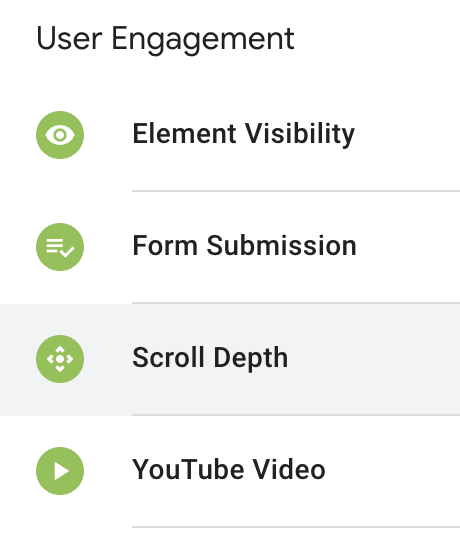The width and height of the screenshot is (460, 552).
Task: Click empty area of gray Scroll Depth row
Action: [x=373, y=359]
